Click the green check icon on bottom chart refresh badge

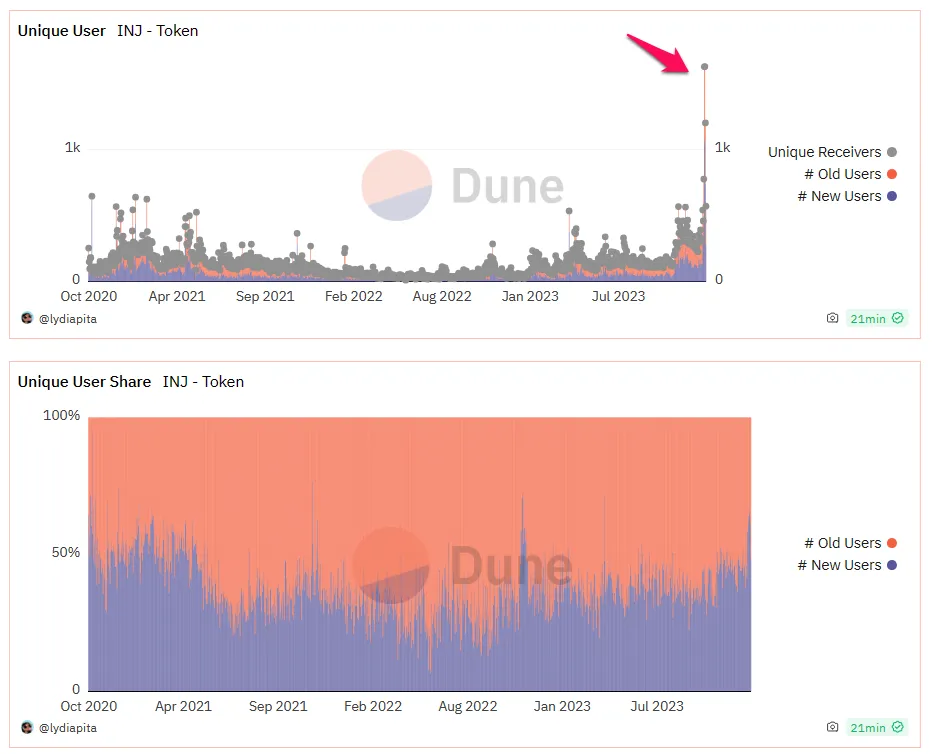click(897, 727)
